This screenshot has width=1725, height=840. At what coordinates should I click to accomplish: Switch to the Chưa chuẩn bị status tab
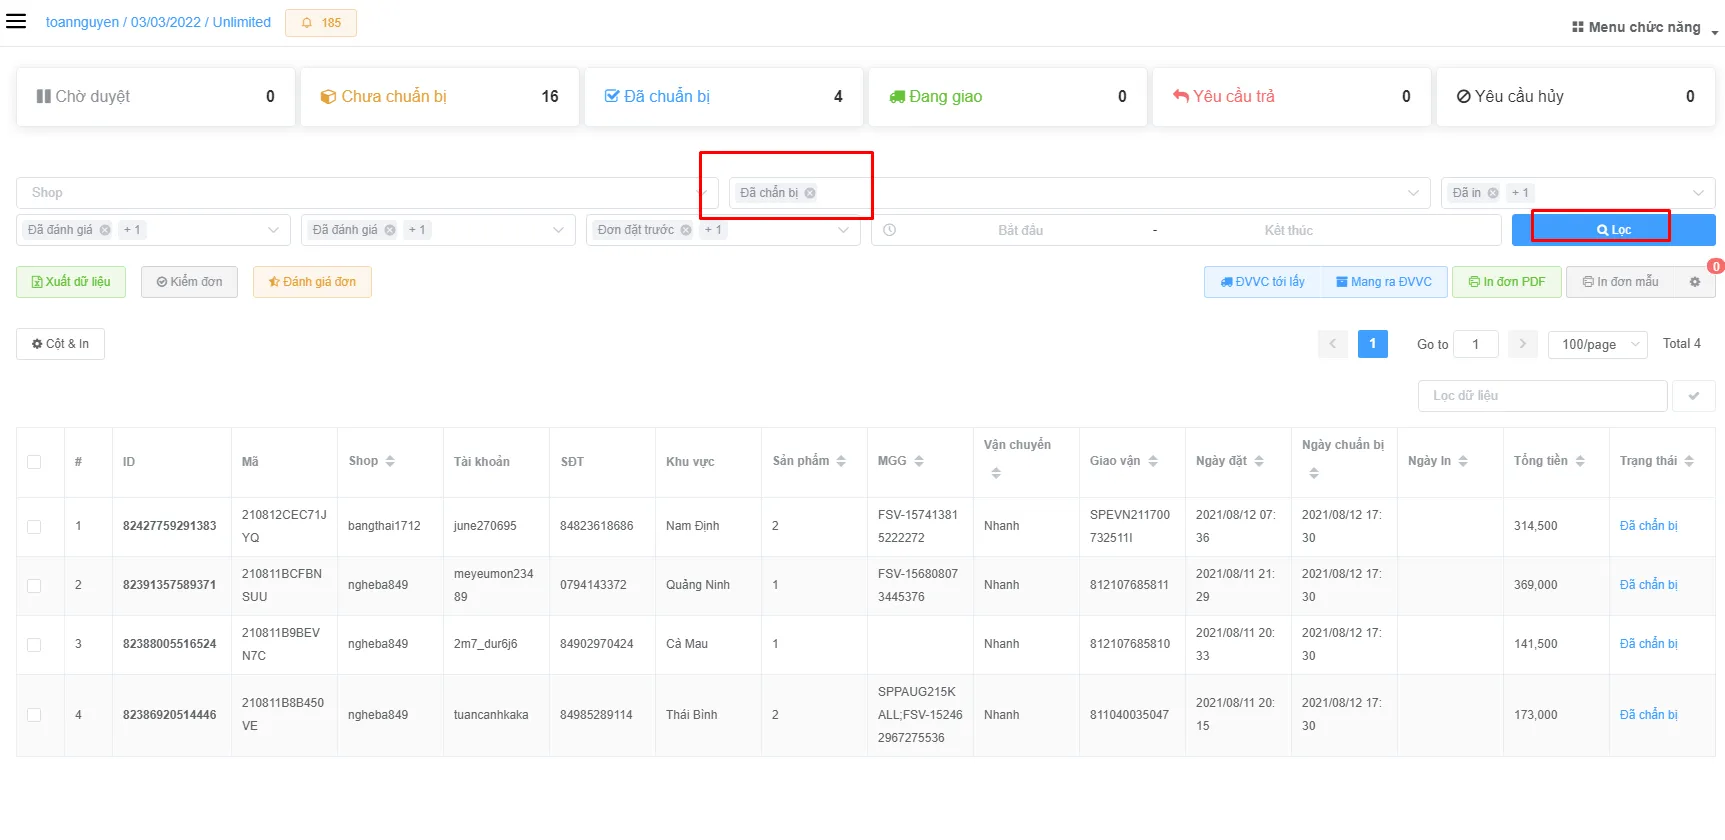pyautogui.click(x=439, y=97)
